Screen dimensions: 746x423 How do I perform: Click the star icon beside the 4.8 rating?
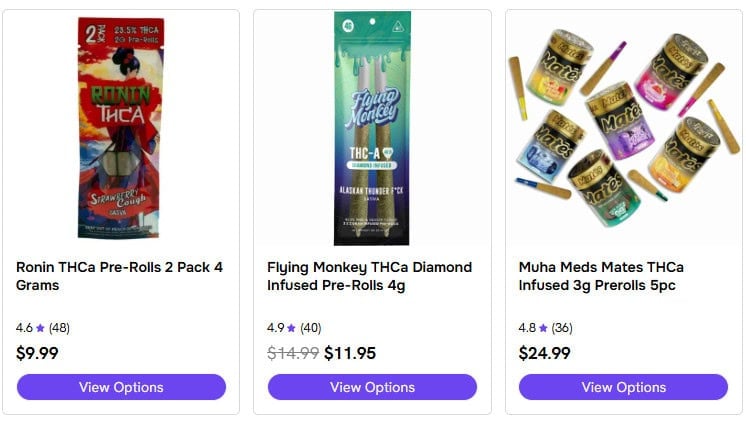click(543, 328)
